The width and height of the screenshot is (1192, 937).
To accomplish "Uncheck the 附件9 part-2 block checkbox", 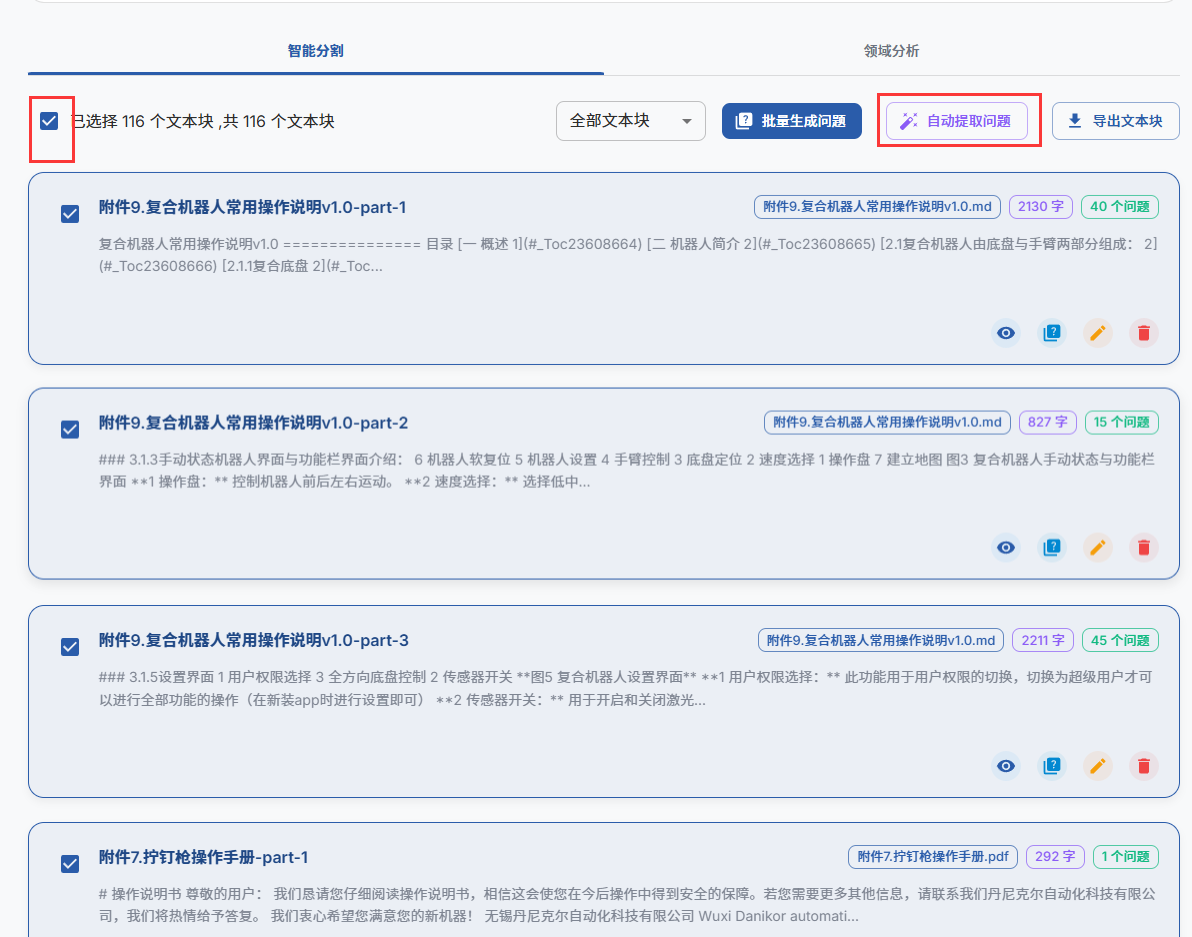I will tap(70, 429).
